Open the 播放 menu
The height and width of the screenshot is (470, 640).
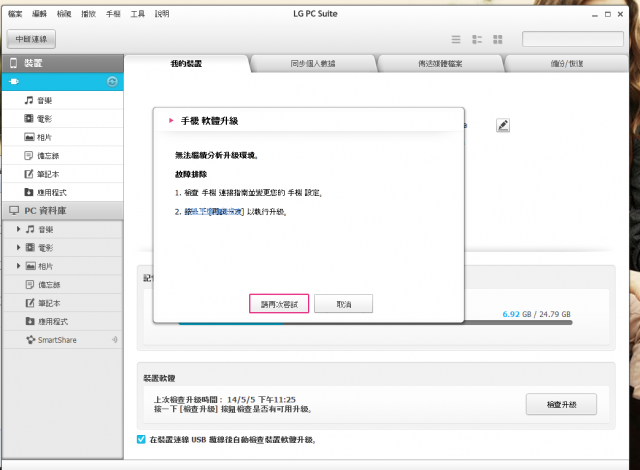coord(89,14)
